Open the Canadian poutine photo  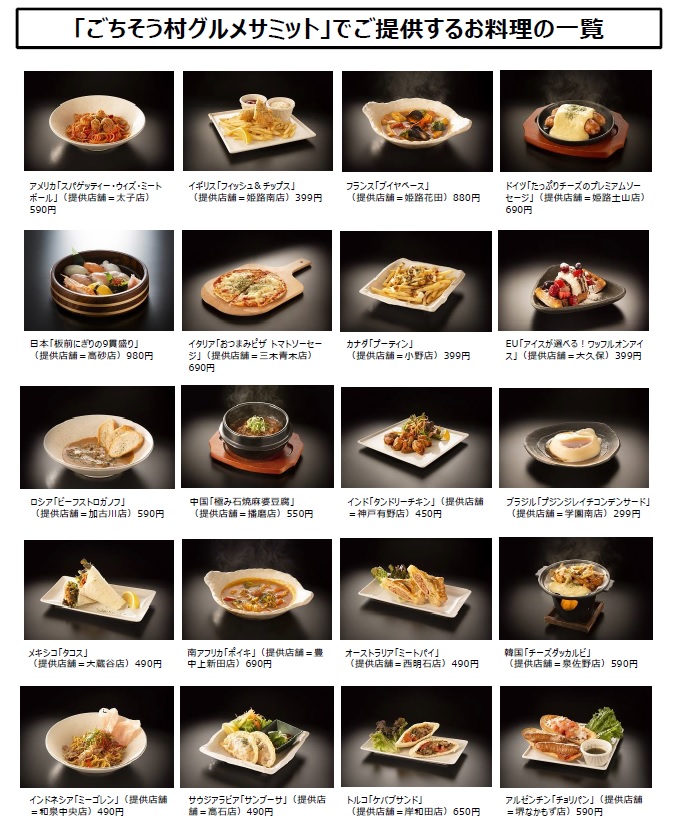[416, 281]
